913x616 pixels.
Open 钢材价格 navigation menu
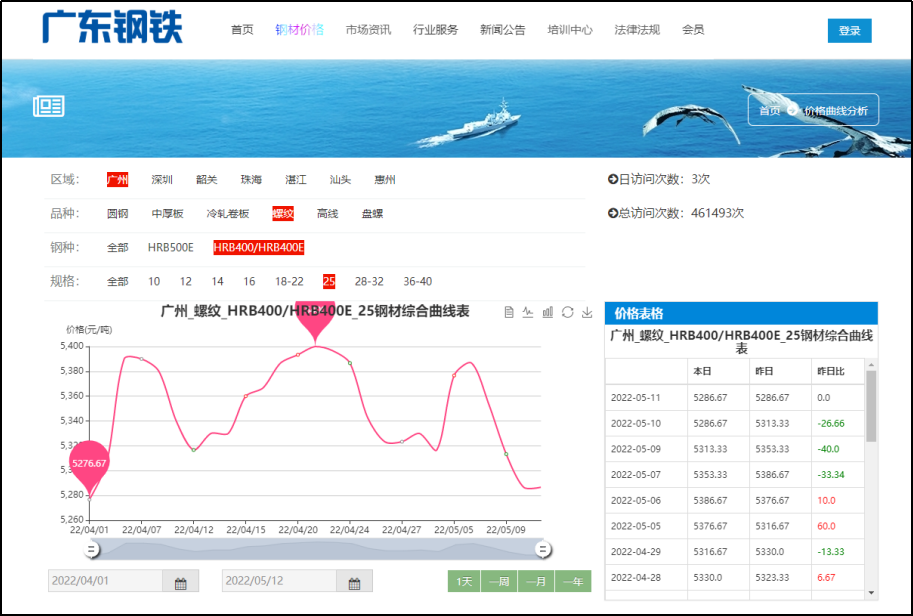pos(299,30)
